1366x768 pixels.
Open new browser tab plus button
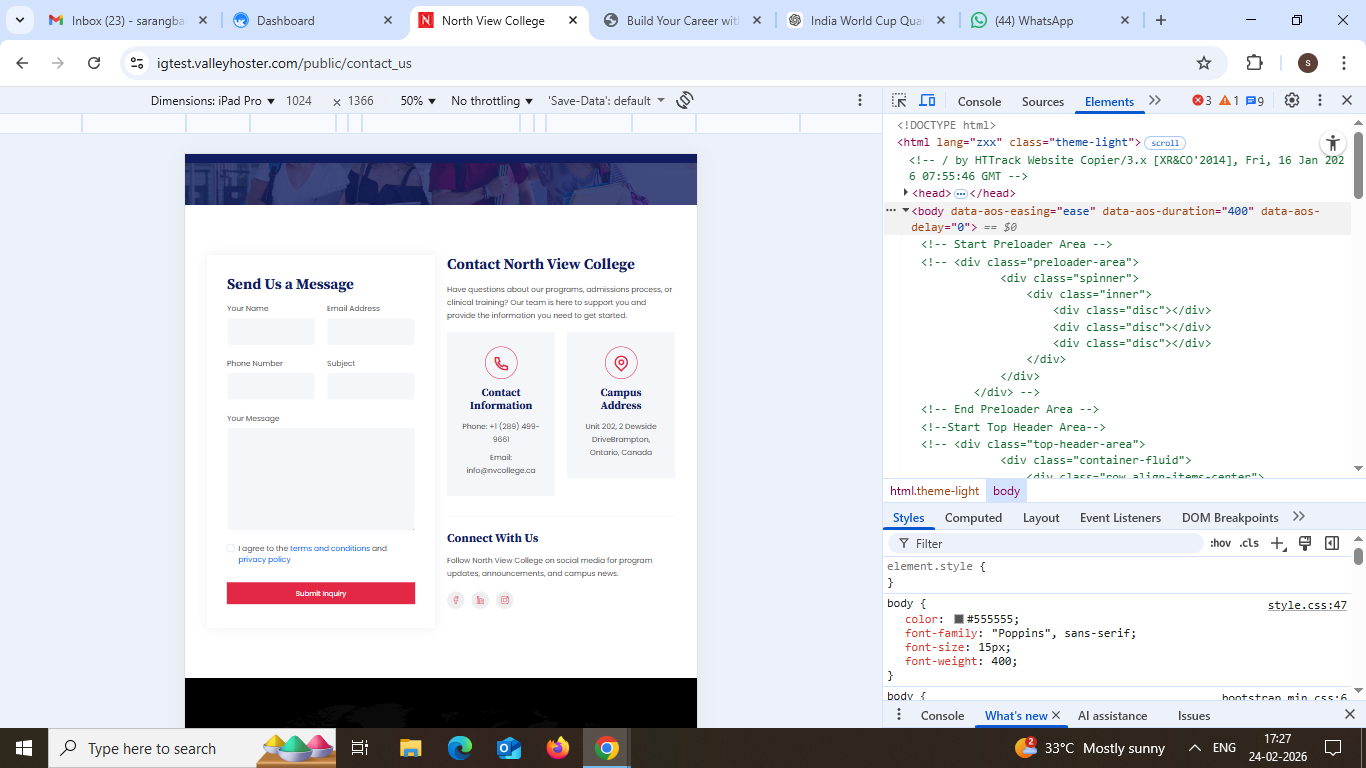[x=1161, y=20]
